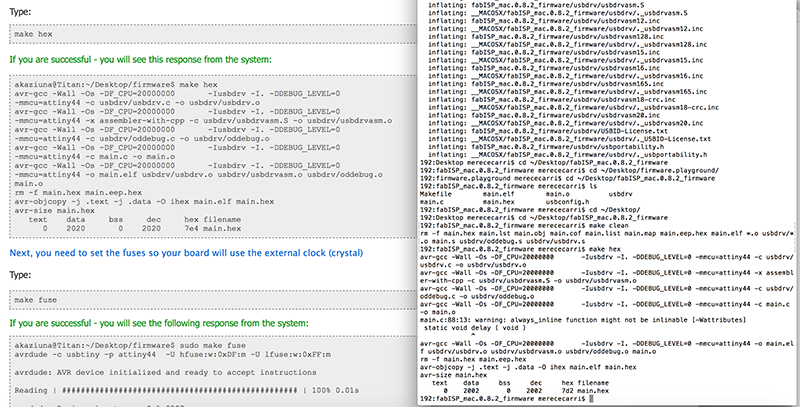Image resolution: width=800 pixels, height=407 pixels.
Task: Click 'Type:' label above the make hex box
Action: click(20, 12)
